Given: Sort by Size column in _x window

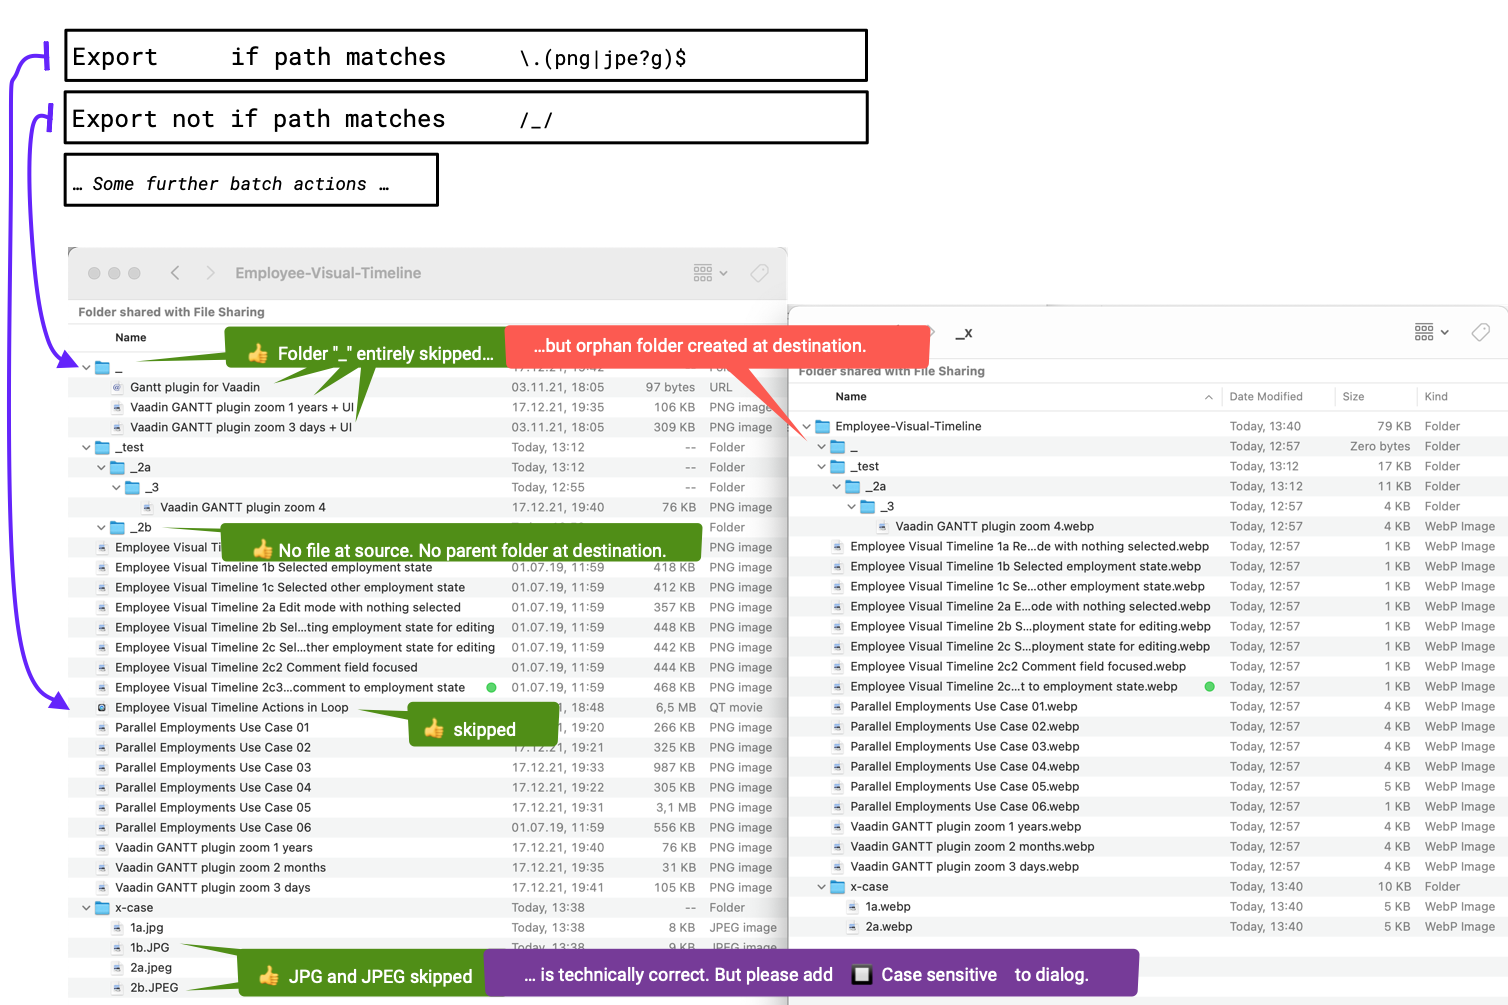Looking at the screenshot, I should click(1353, 397).
